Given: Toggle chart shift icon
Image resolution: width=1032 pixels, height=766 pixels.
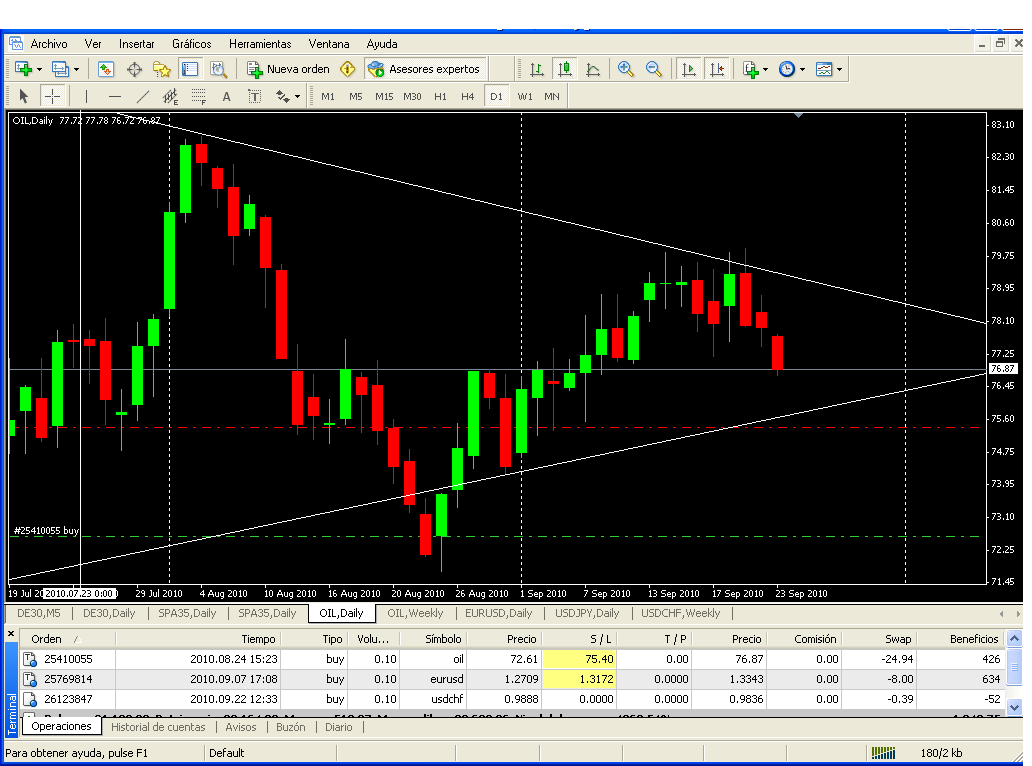Looking at the screenshot, I should point(717,69).
